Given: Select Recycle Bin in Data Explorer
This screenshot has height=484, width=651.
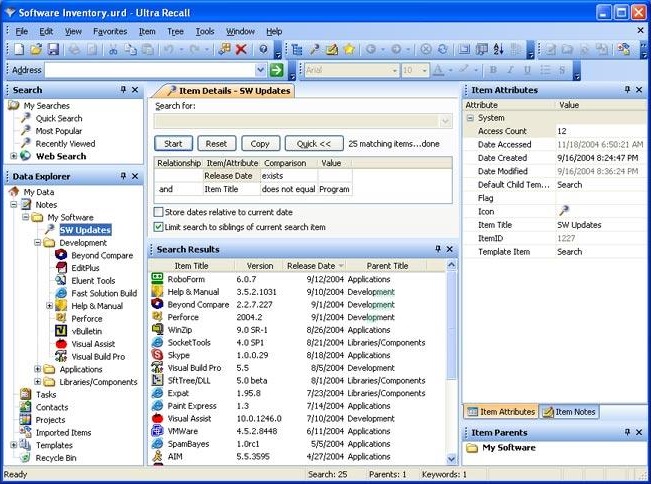Looking at the screenshot, I should 56,458.
